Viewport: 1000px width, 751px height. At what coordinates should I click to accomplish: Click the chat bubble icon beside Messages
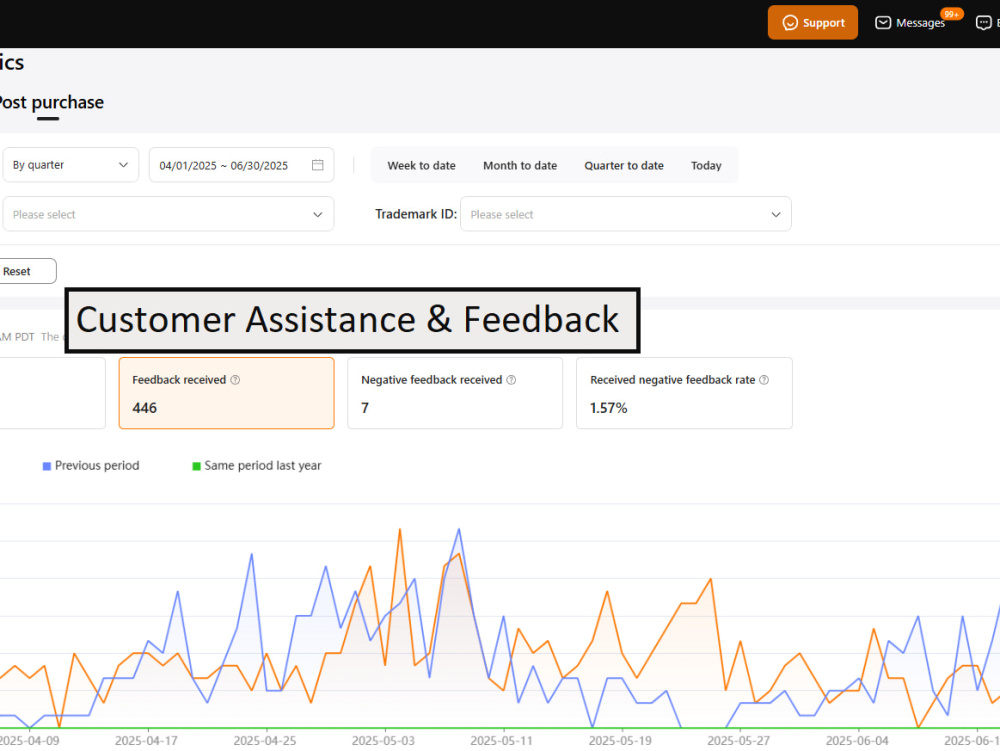click(x=983, y=22)
